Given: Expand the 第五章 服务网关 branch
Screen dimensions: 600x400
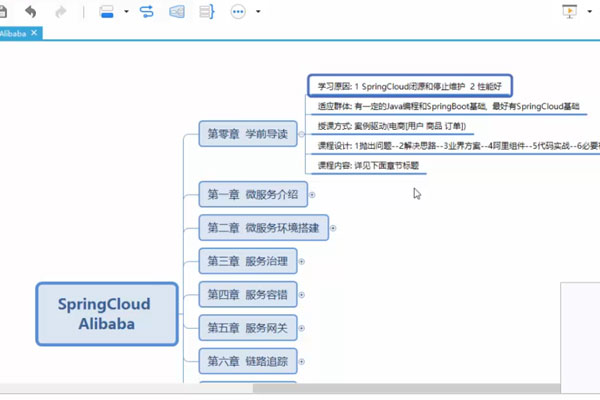Looking at the screenshot, I should 302,328.
